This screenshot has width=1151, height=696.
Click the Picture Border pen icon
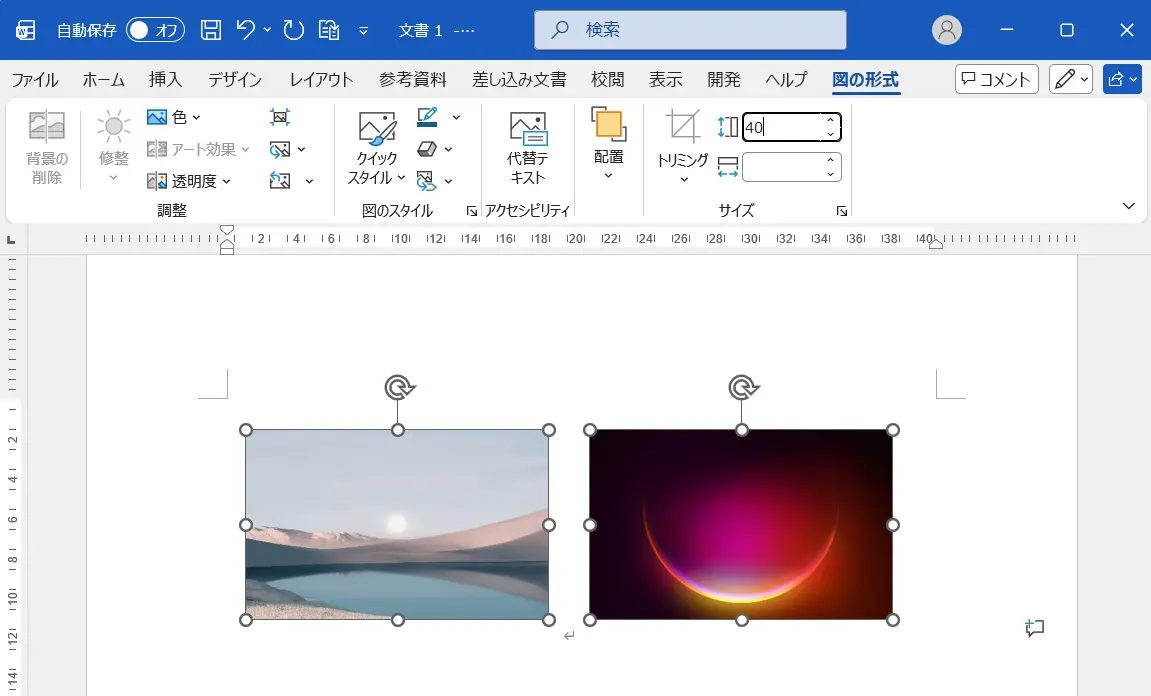pos(427,117)
